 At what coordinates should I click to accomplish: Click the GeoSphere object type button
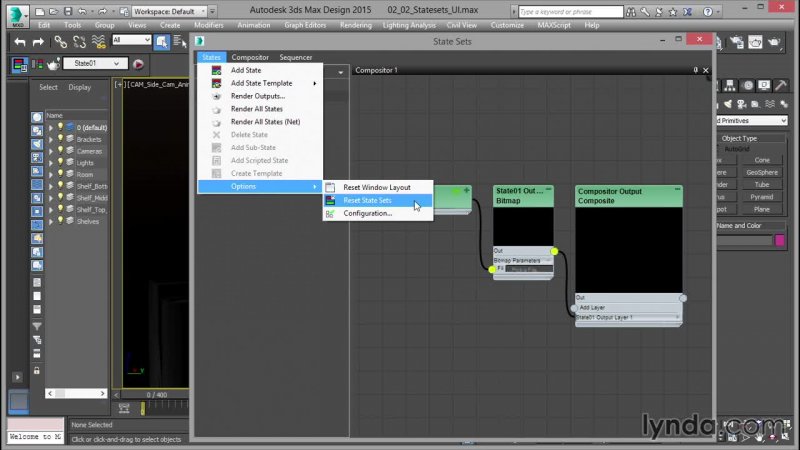(x=762, y=172)
